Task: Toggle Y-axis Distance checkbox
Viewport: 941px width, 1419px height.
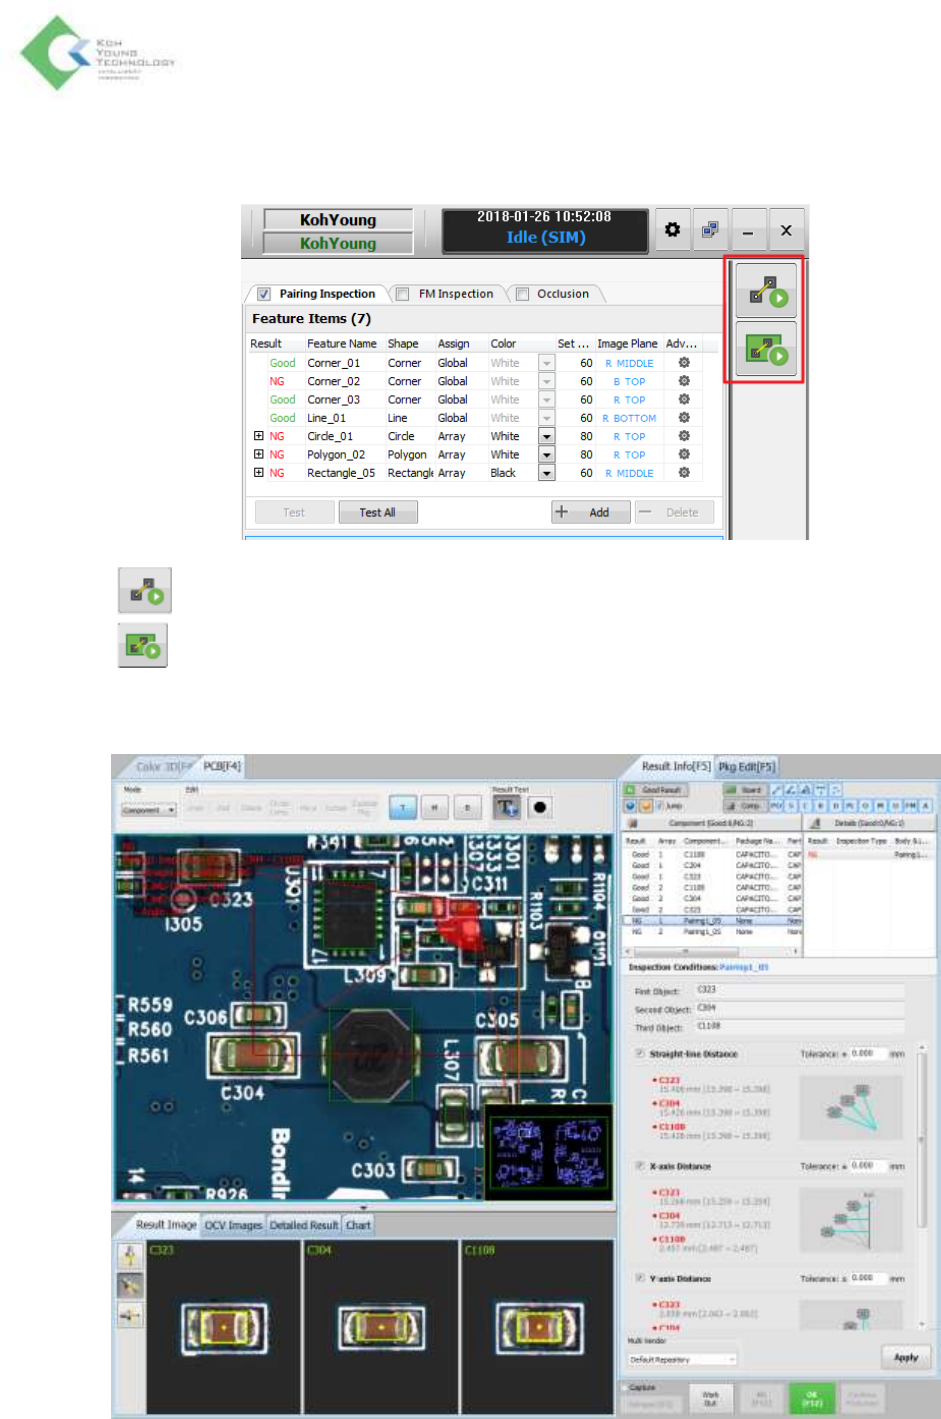Action: 640,1278
